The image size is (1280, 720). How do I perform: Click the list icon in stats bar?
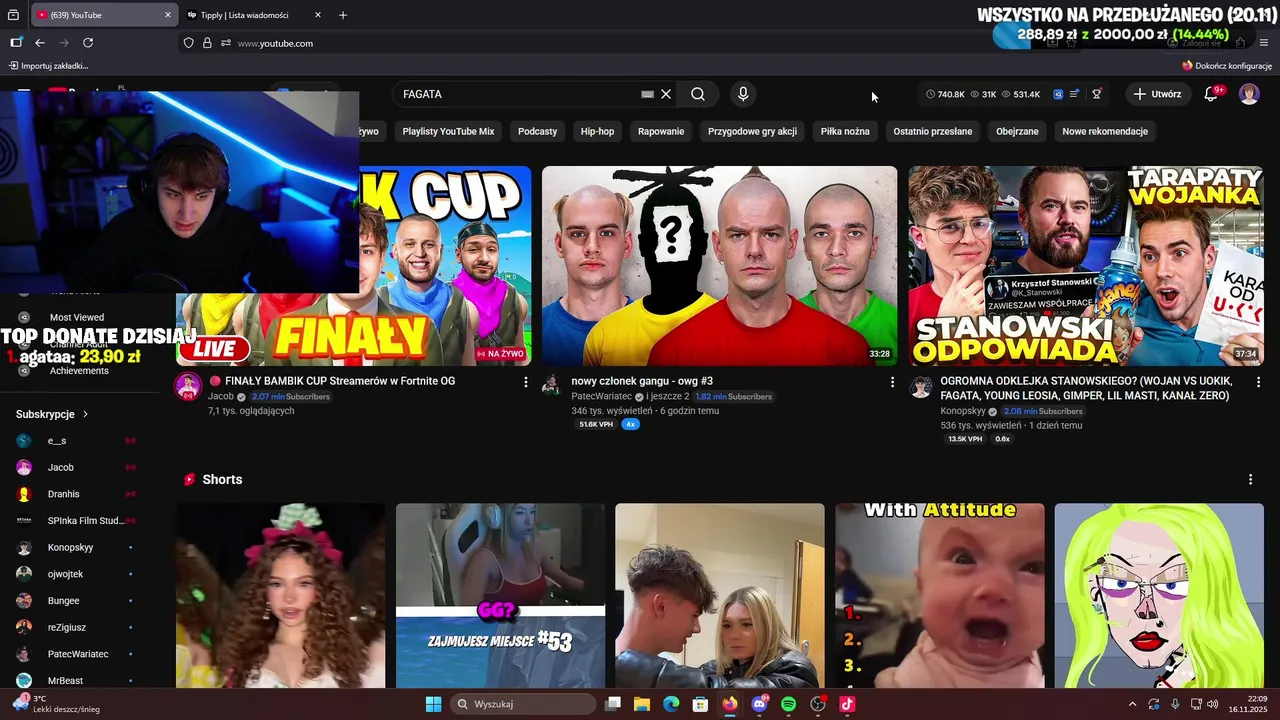(x=1074, y=94)
